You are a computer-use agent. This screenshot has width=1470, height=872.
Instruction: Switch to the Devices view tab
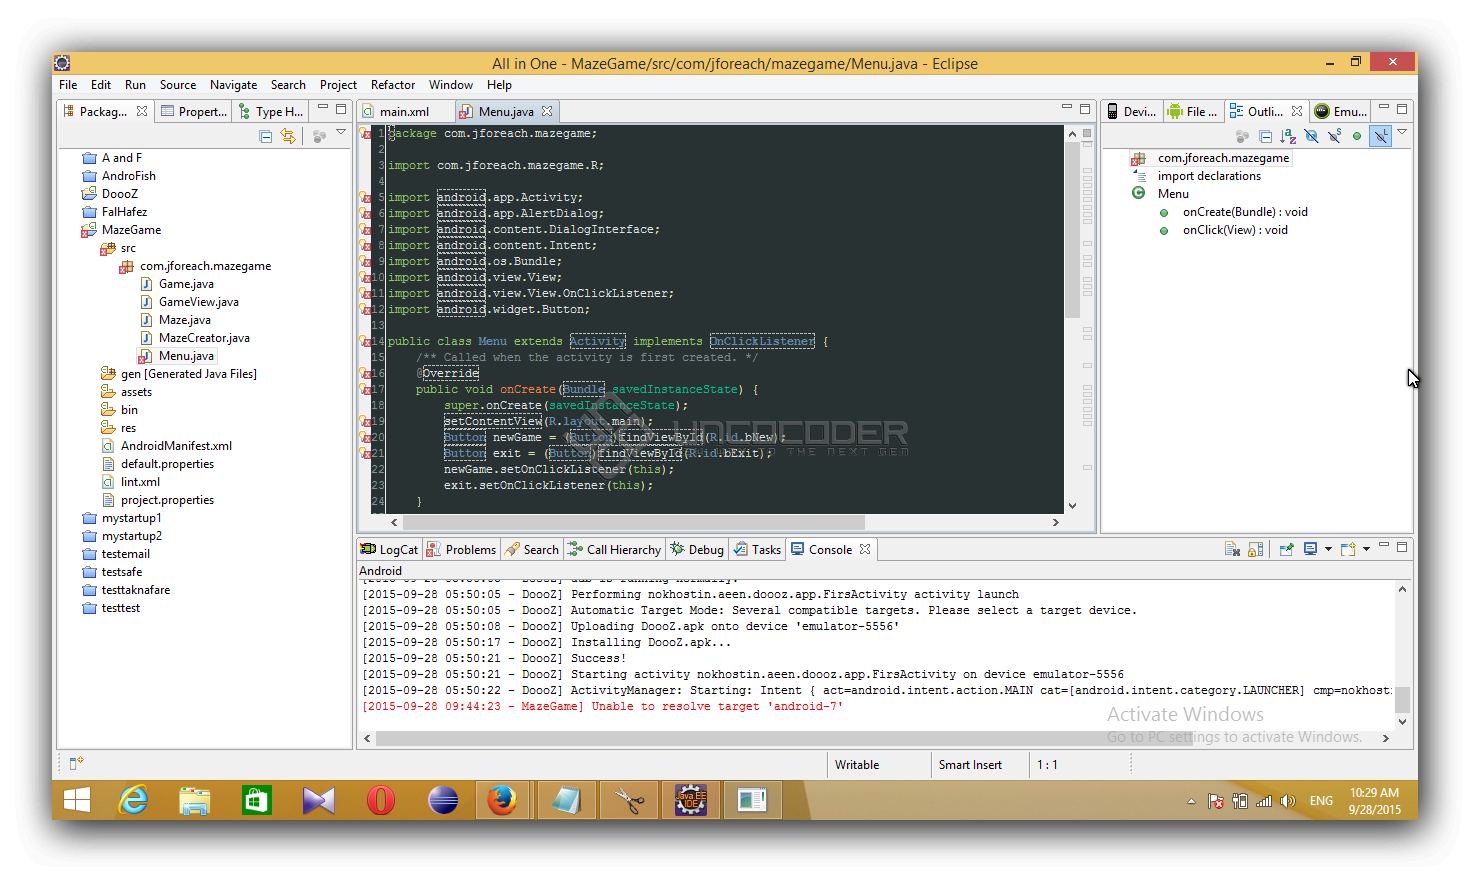(1131, 111)
